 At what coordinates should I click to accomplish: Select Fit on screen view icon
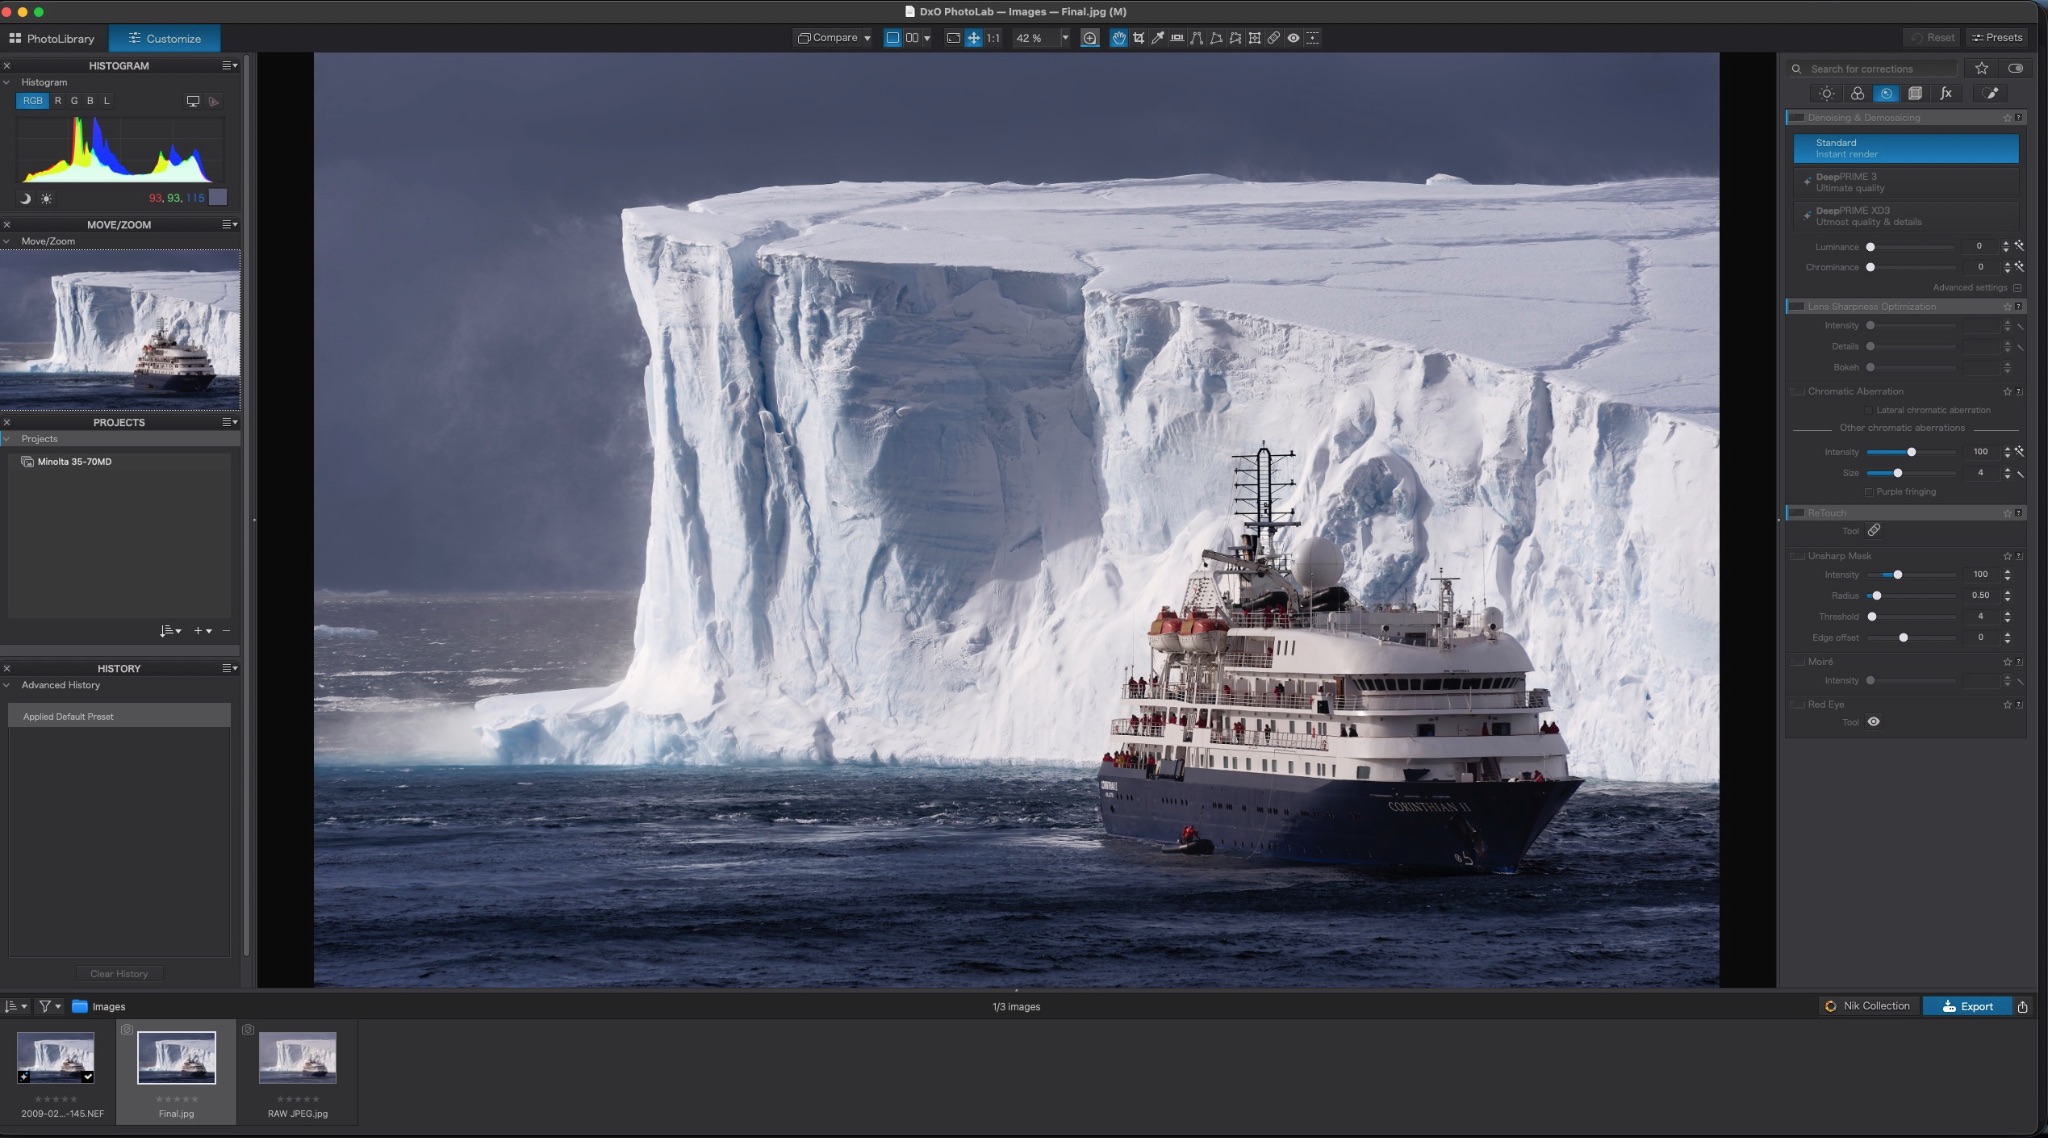point(953,38)
